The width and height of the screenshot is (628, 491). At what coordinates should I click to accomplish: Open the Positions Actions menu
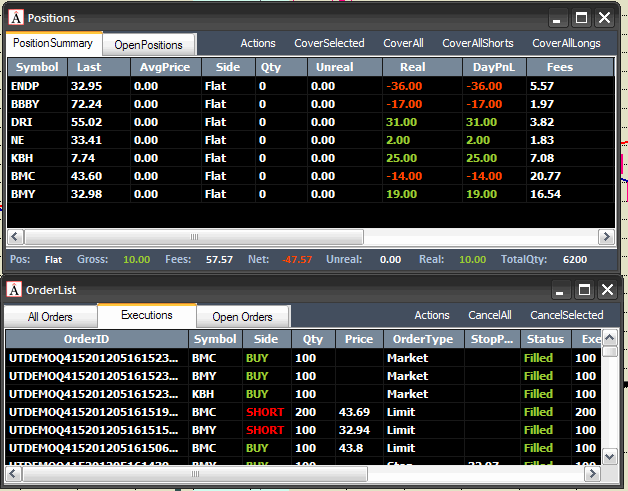(x=258, y=43)
